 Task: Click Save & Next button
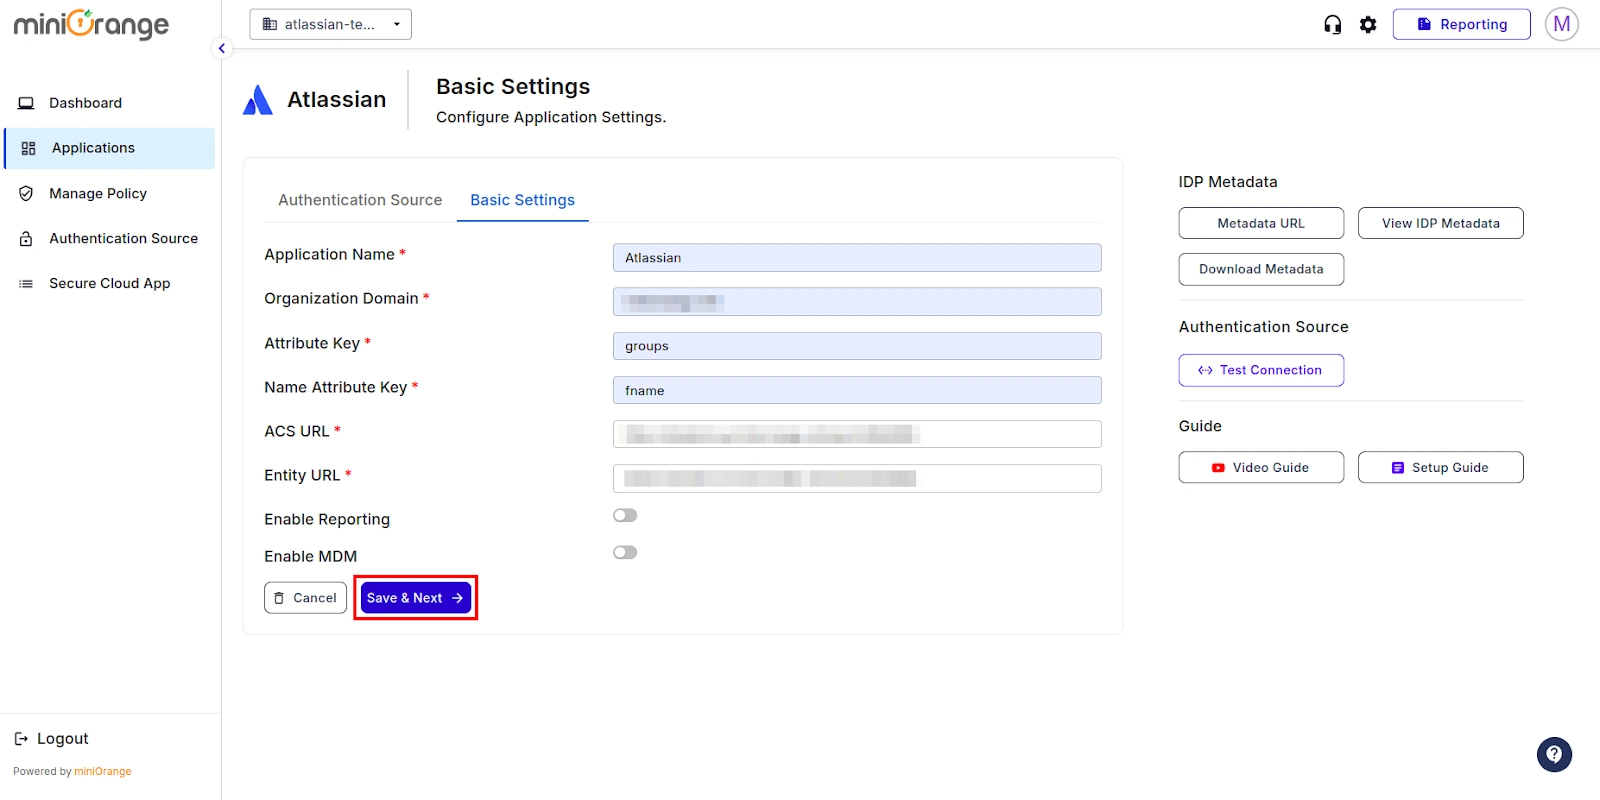point(415,598)
